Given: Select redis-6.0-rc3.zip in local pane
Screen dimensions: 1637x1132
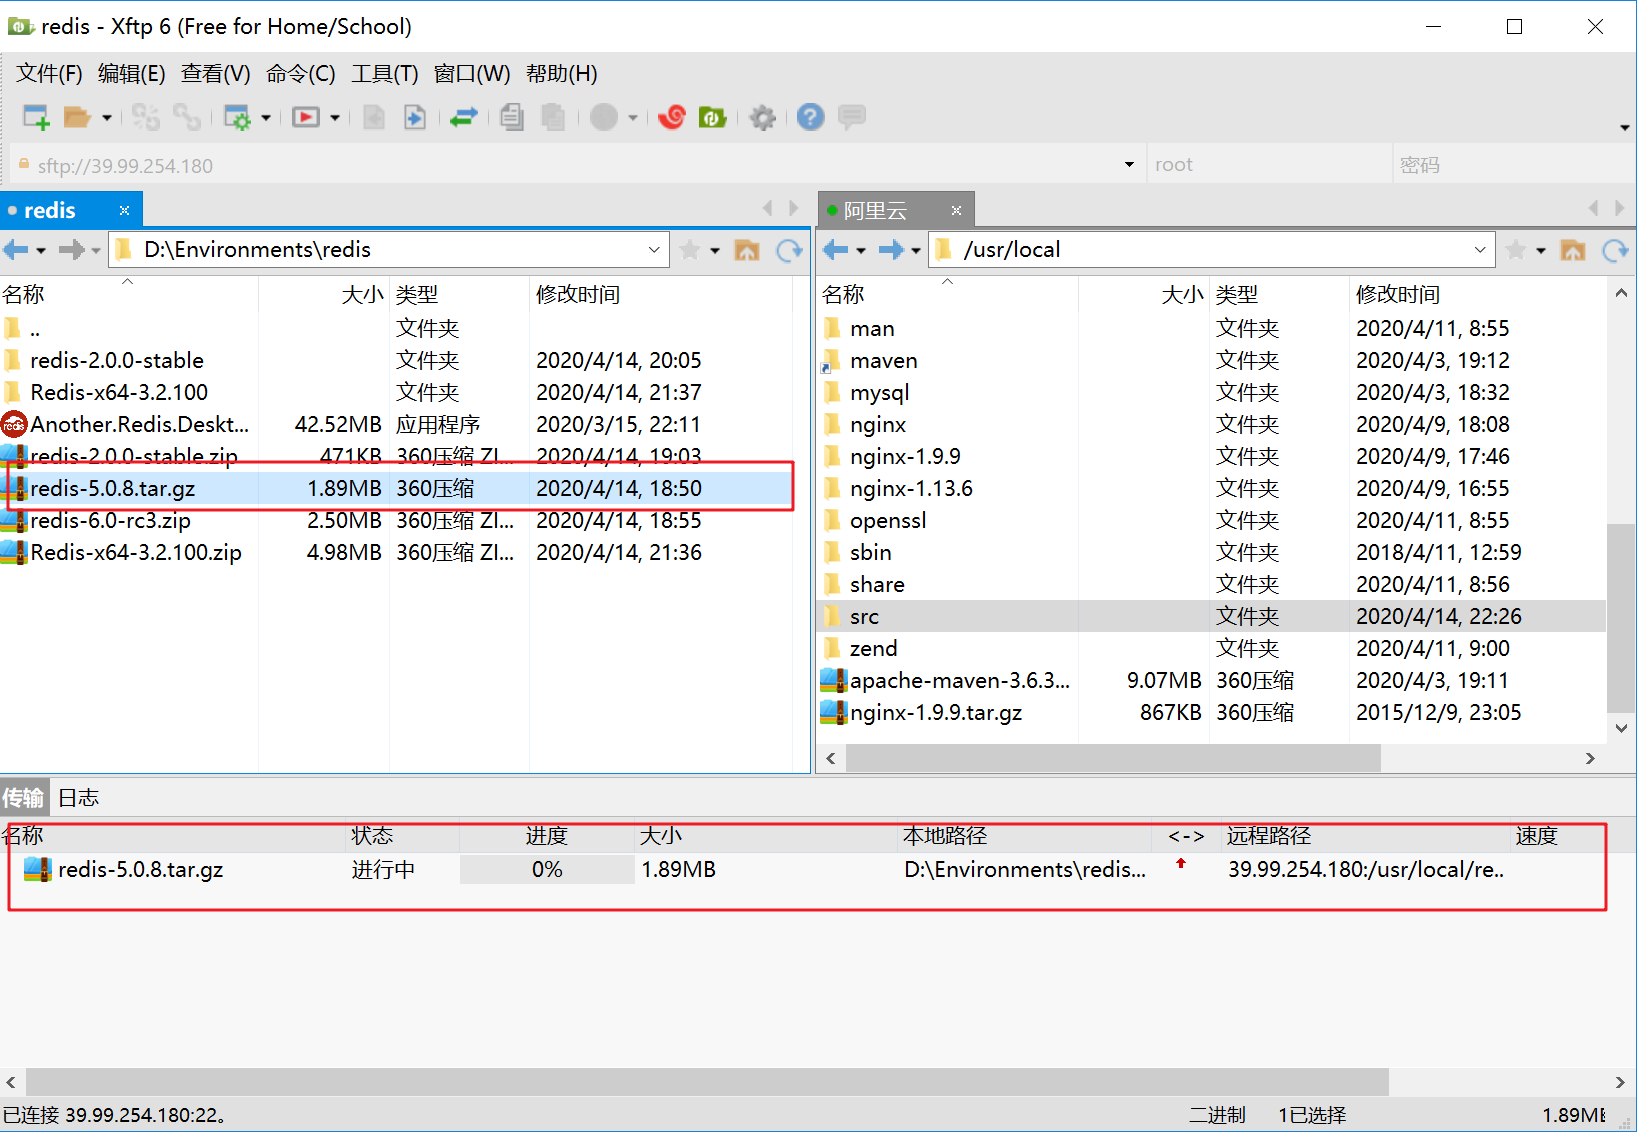Looking at the screenshot, I should (396, 520).
